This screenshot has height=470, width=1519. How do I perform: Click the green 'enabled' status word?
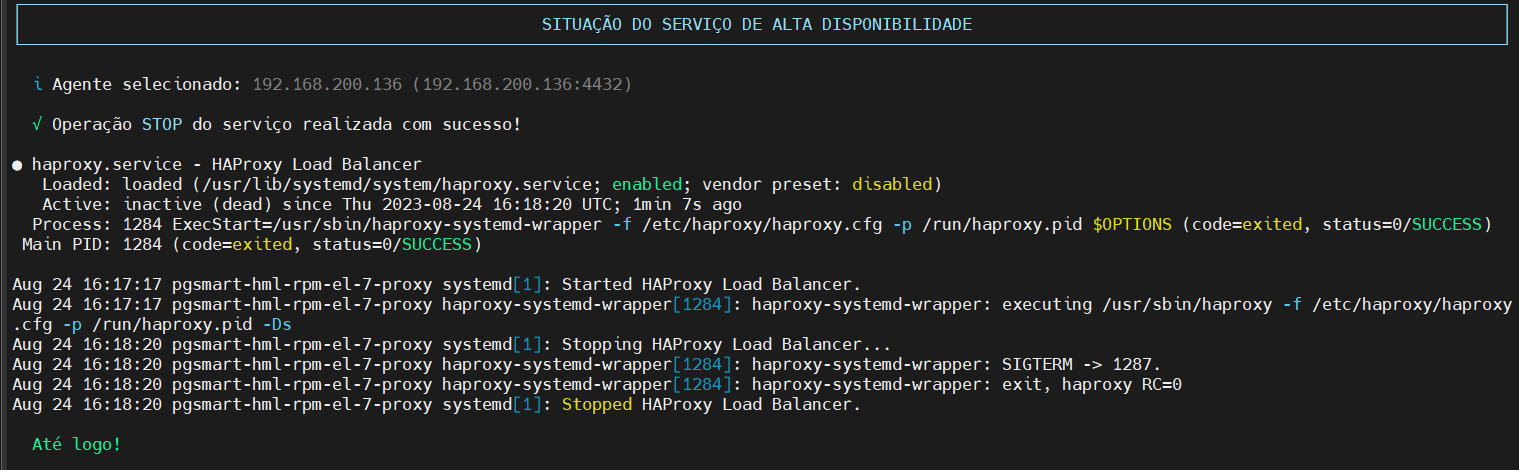tap(647, 184)
